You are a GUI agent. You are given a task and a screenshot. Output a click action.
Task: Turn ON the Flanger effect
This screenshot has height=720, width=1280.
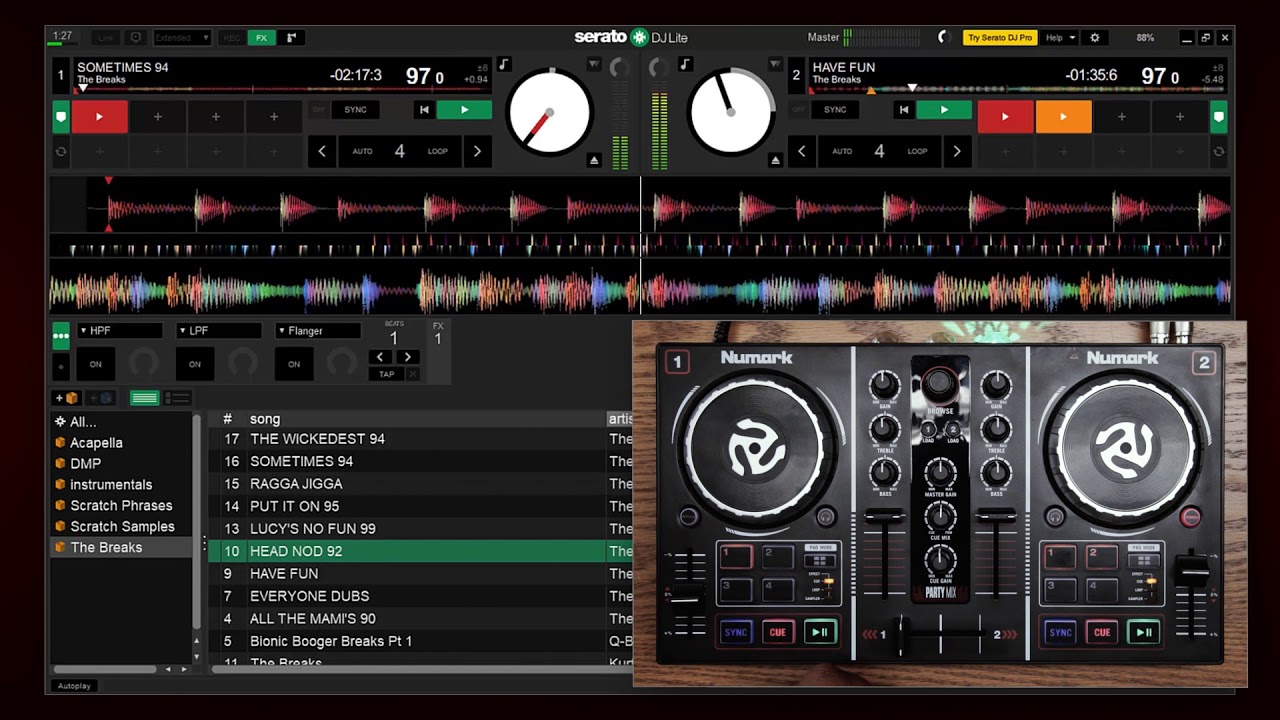coord(294,364)
